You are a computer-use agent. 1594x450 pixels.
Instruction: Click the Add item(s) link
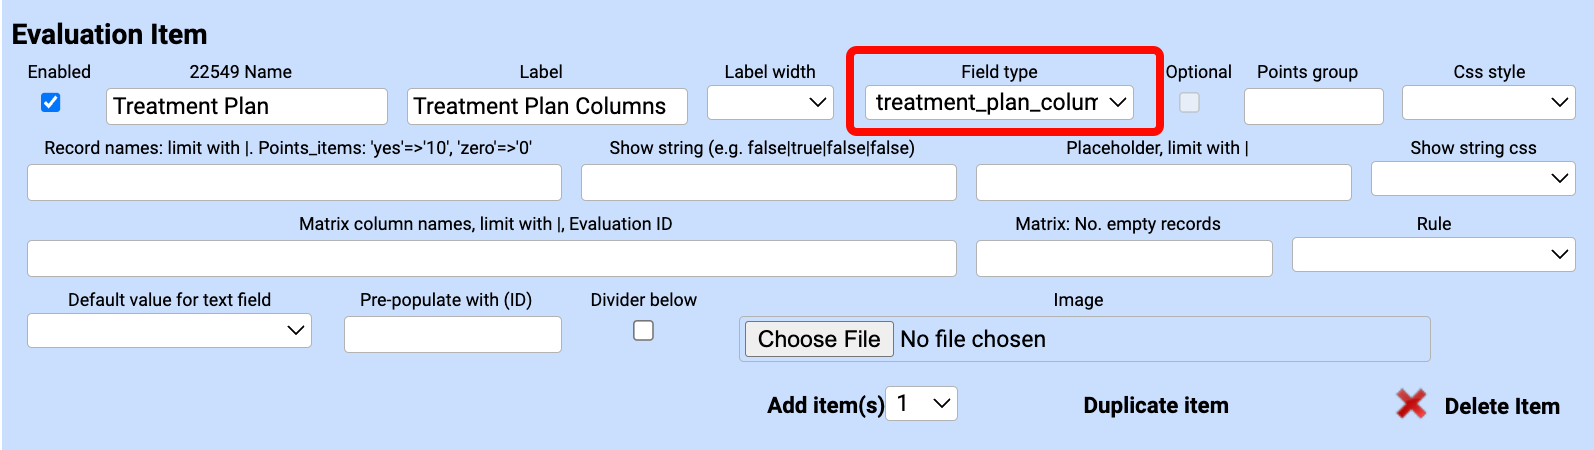pyautogui.click(x=825, y=405)
